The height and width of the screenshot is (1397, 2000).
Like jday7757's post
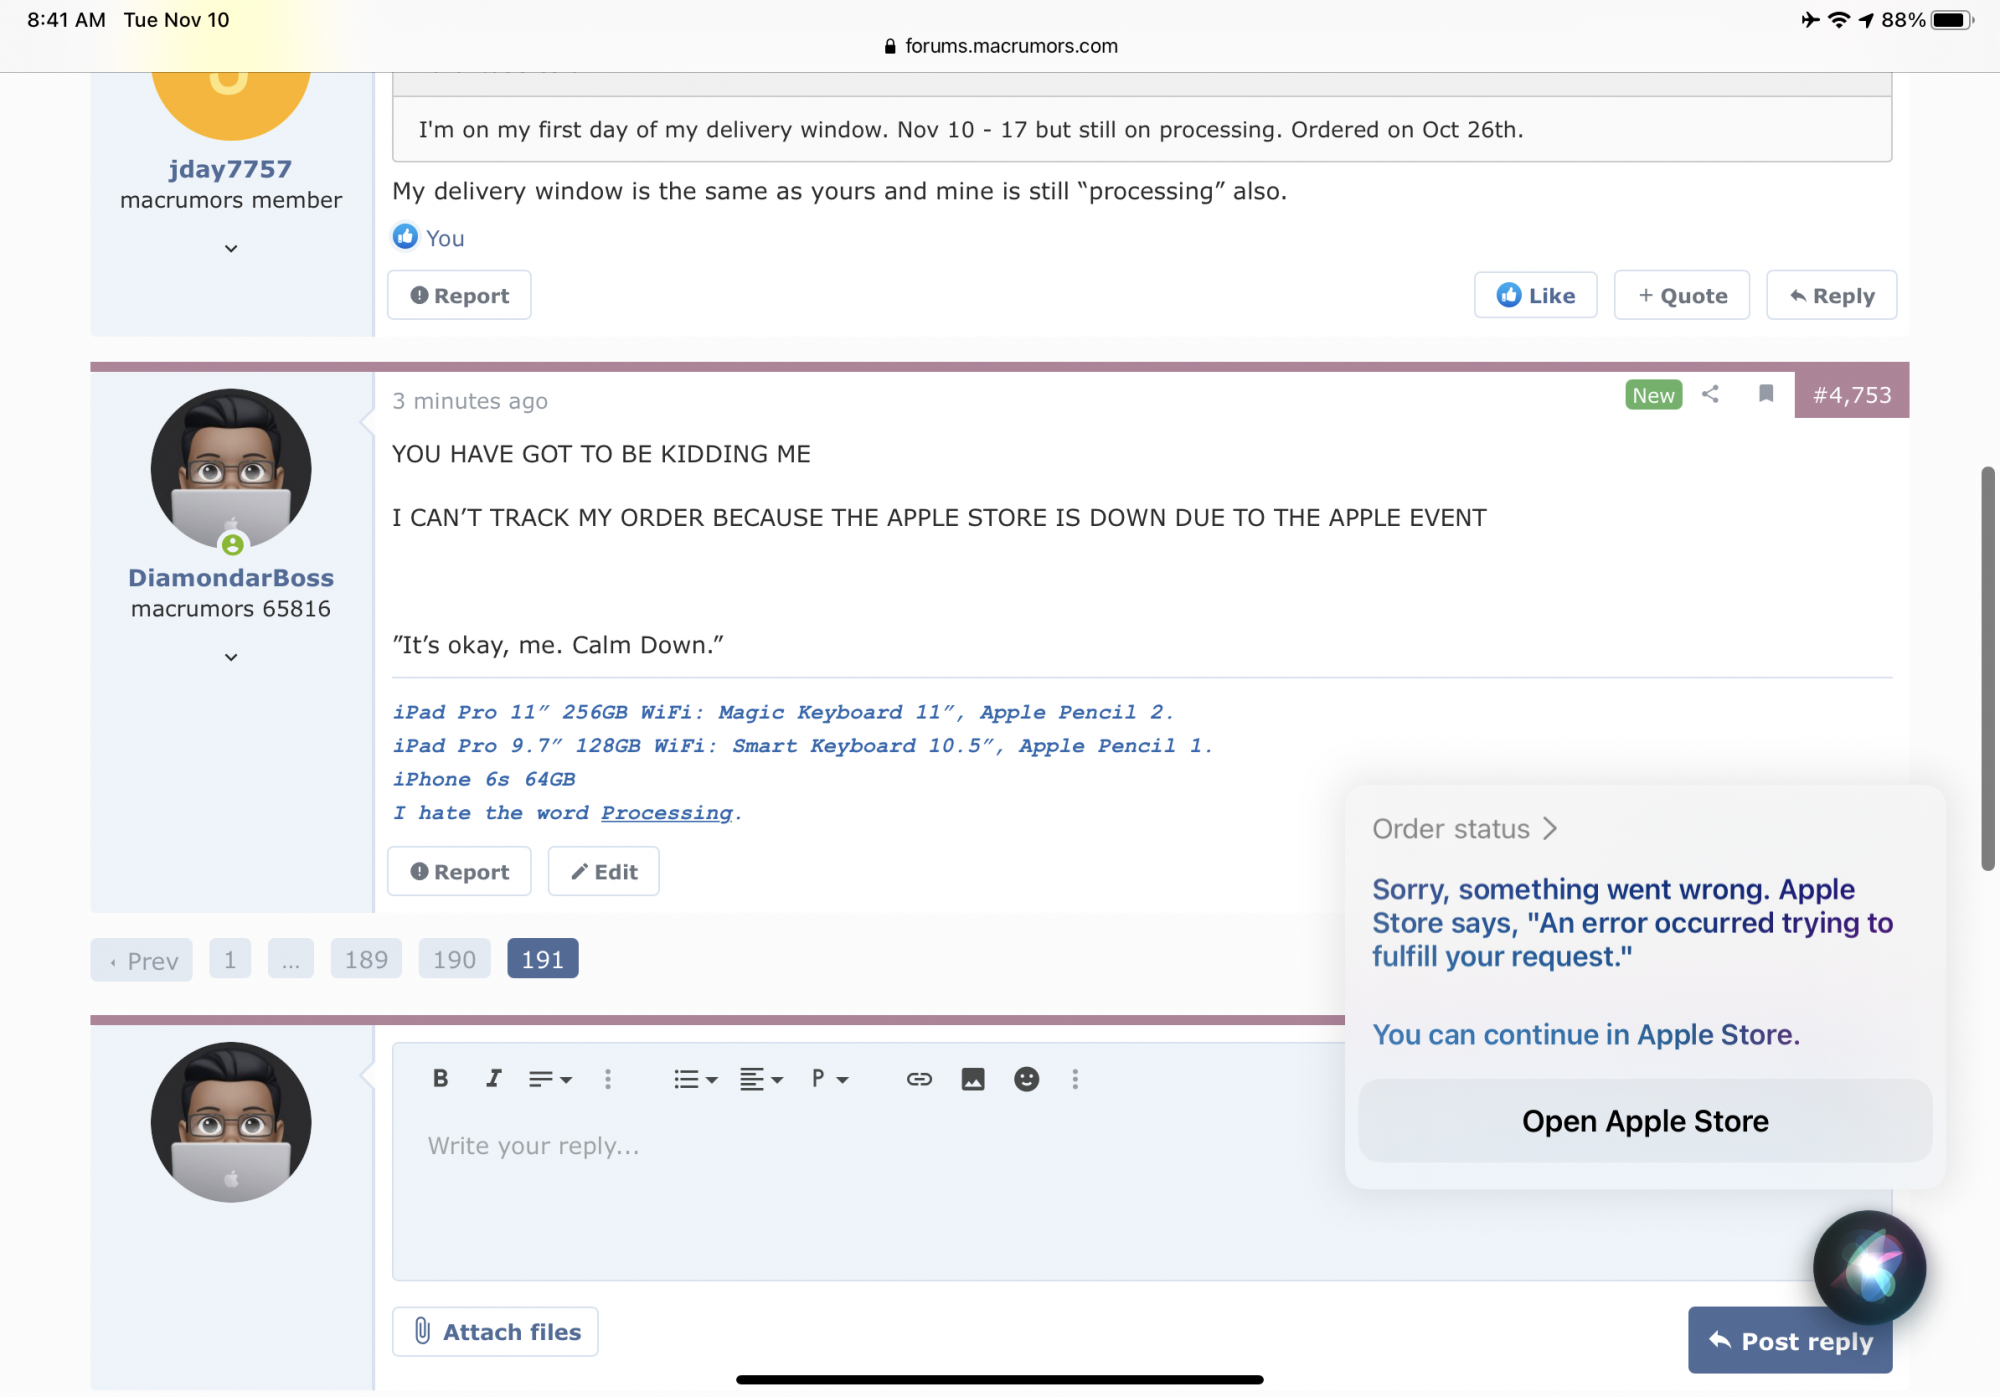[x=1535, y=295]
